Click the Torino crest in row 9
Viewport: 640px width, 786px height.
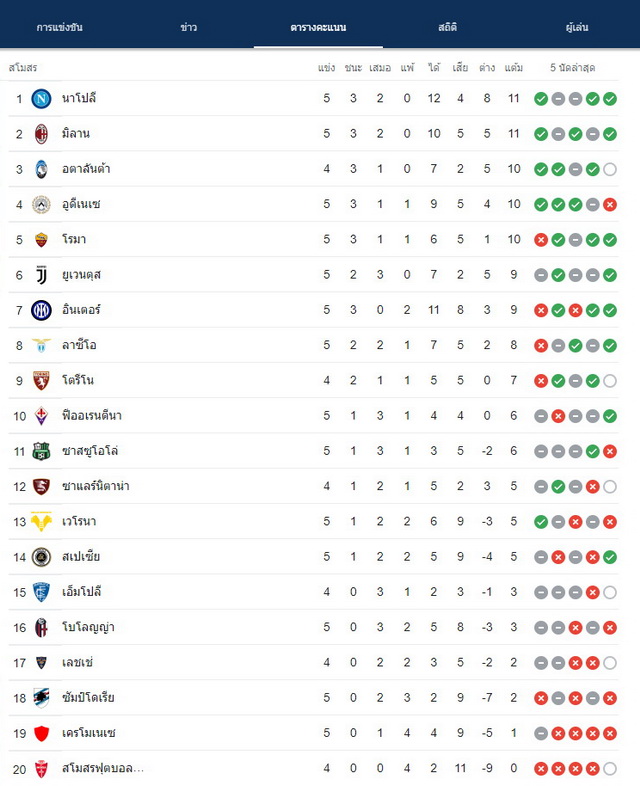pos(41,380)
